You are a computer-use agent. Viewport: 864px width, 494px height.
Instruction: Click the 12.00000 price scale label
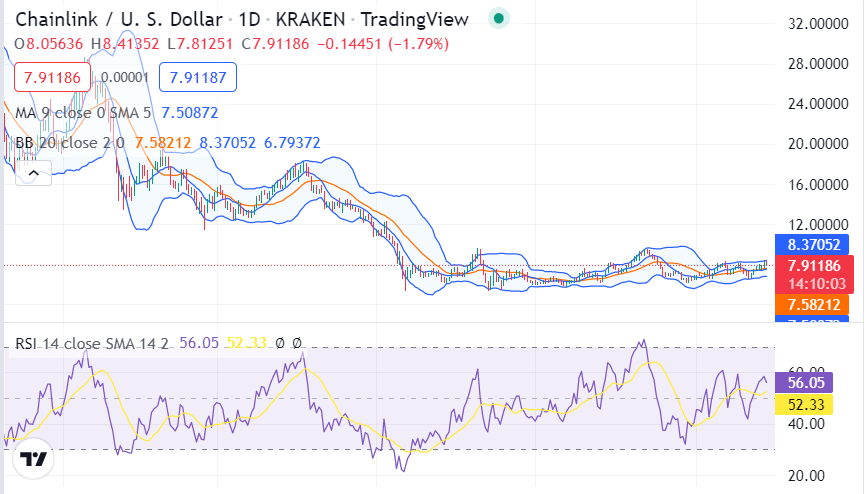[x=818, y=225]
